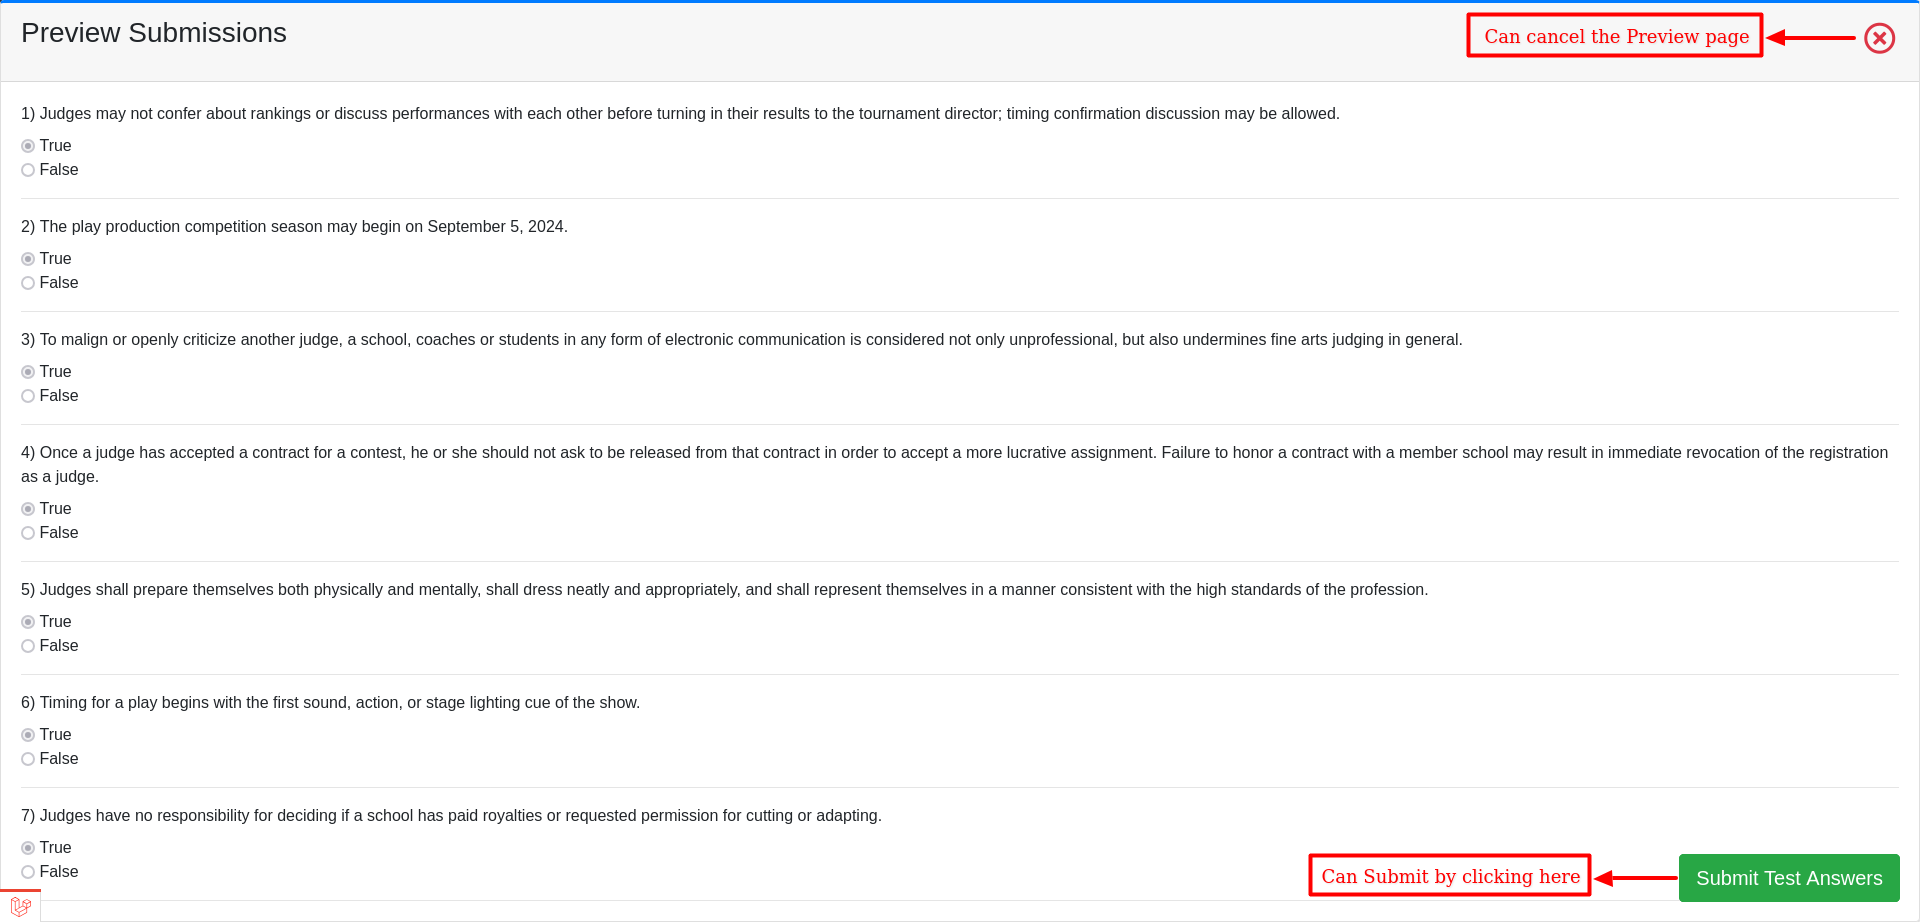Set question 7 about royalties to False
The width and height of the screenshot is (1920, 922).
[x=28, y=872]
